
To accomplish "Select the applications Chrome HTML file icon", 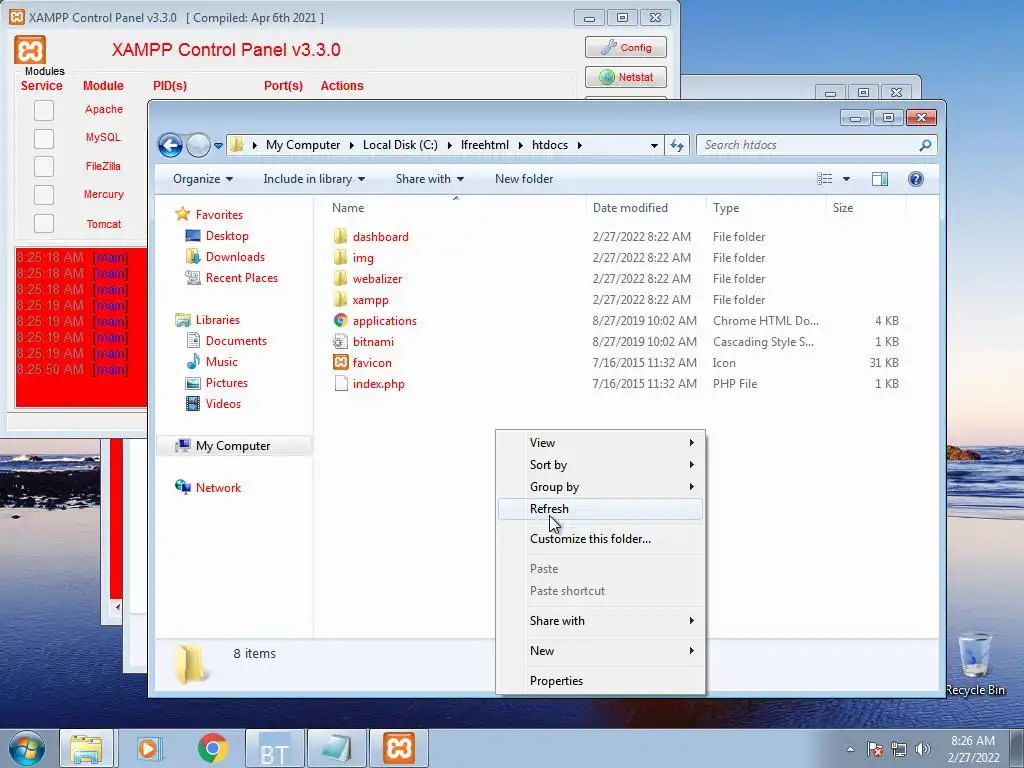I will click(x=340, y=321).
